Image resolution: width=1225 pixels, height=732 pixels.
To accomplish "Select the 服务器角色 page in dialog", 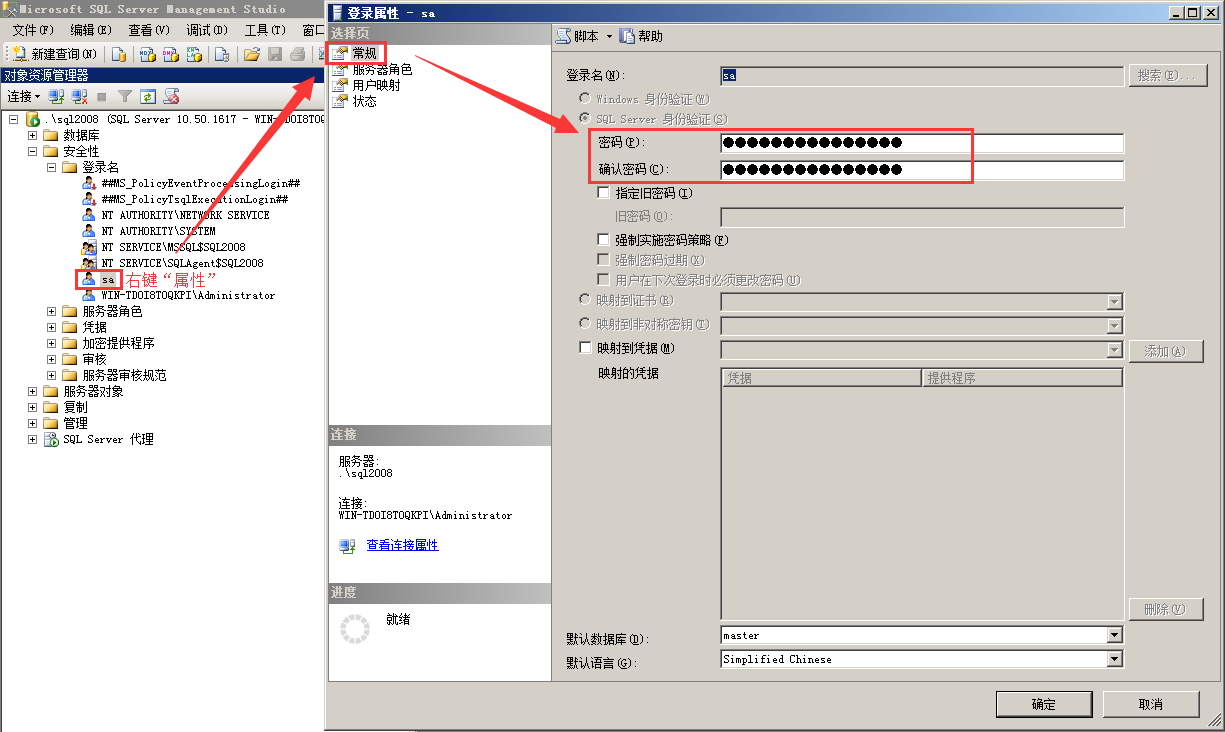I will click(x=382, y=69).
